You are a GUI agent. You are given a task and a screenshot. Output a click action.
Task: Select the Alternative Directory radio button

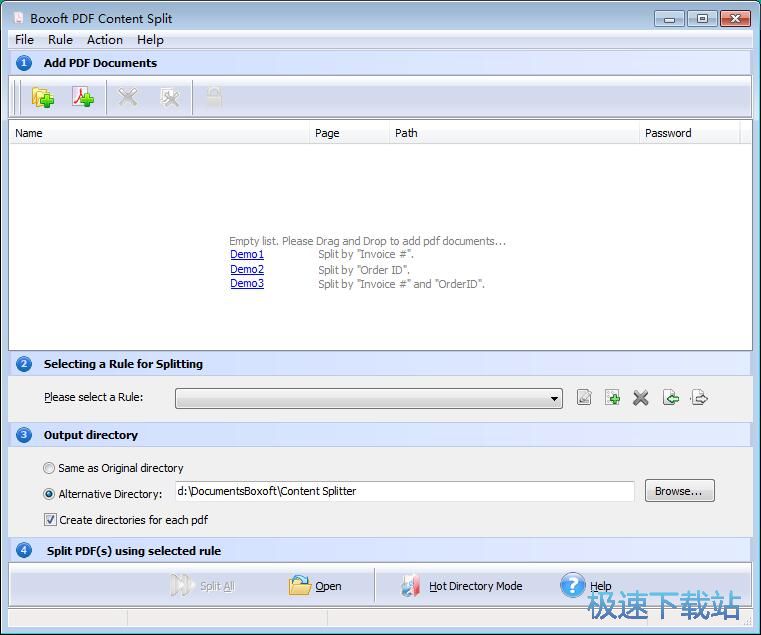(x=49, y=494)
